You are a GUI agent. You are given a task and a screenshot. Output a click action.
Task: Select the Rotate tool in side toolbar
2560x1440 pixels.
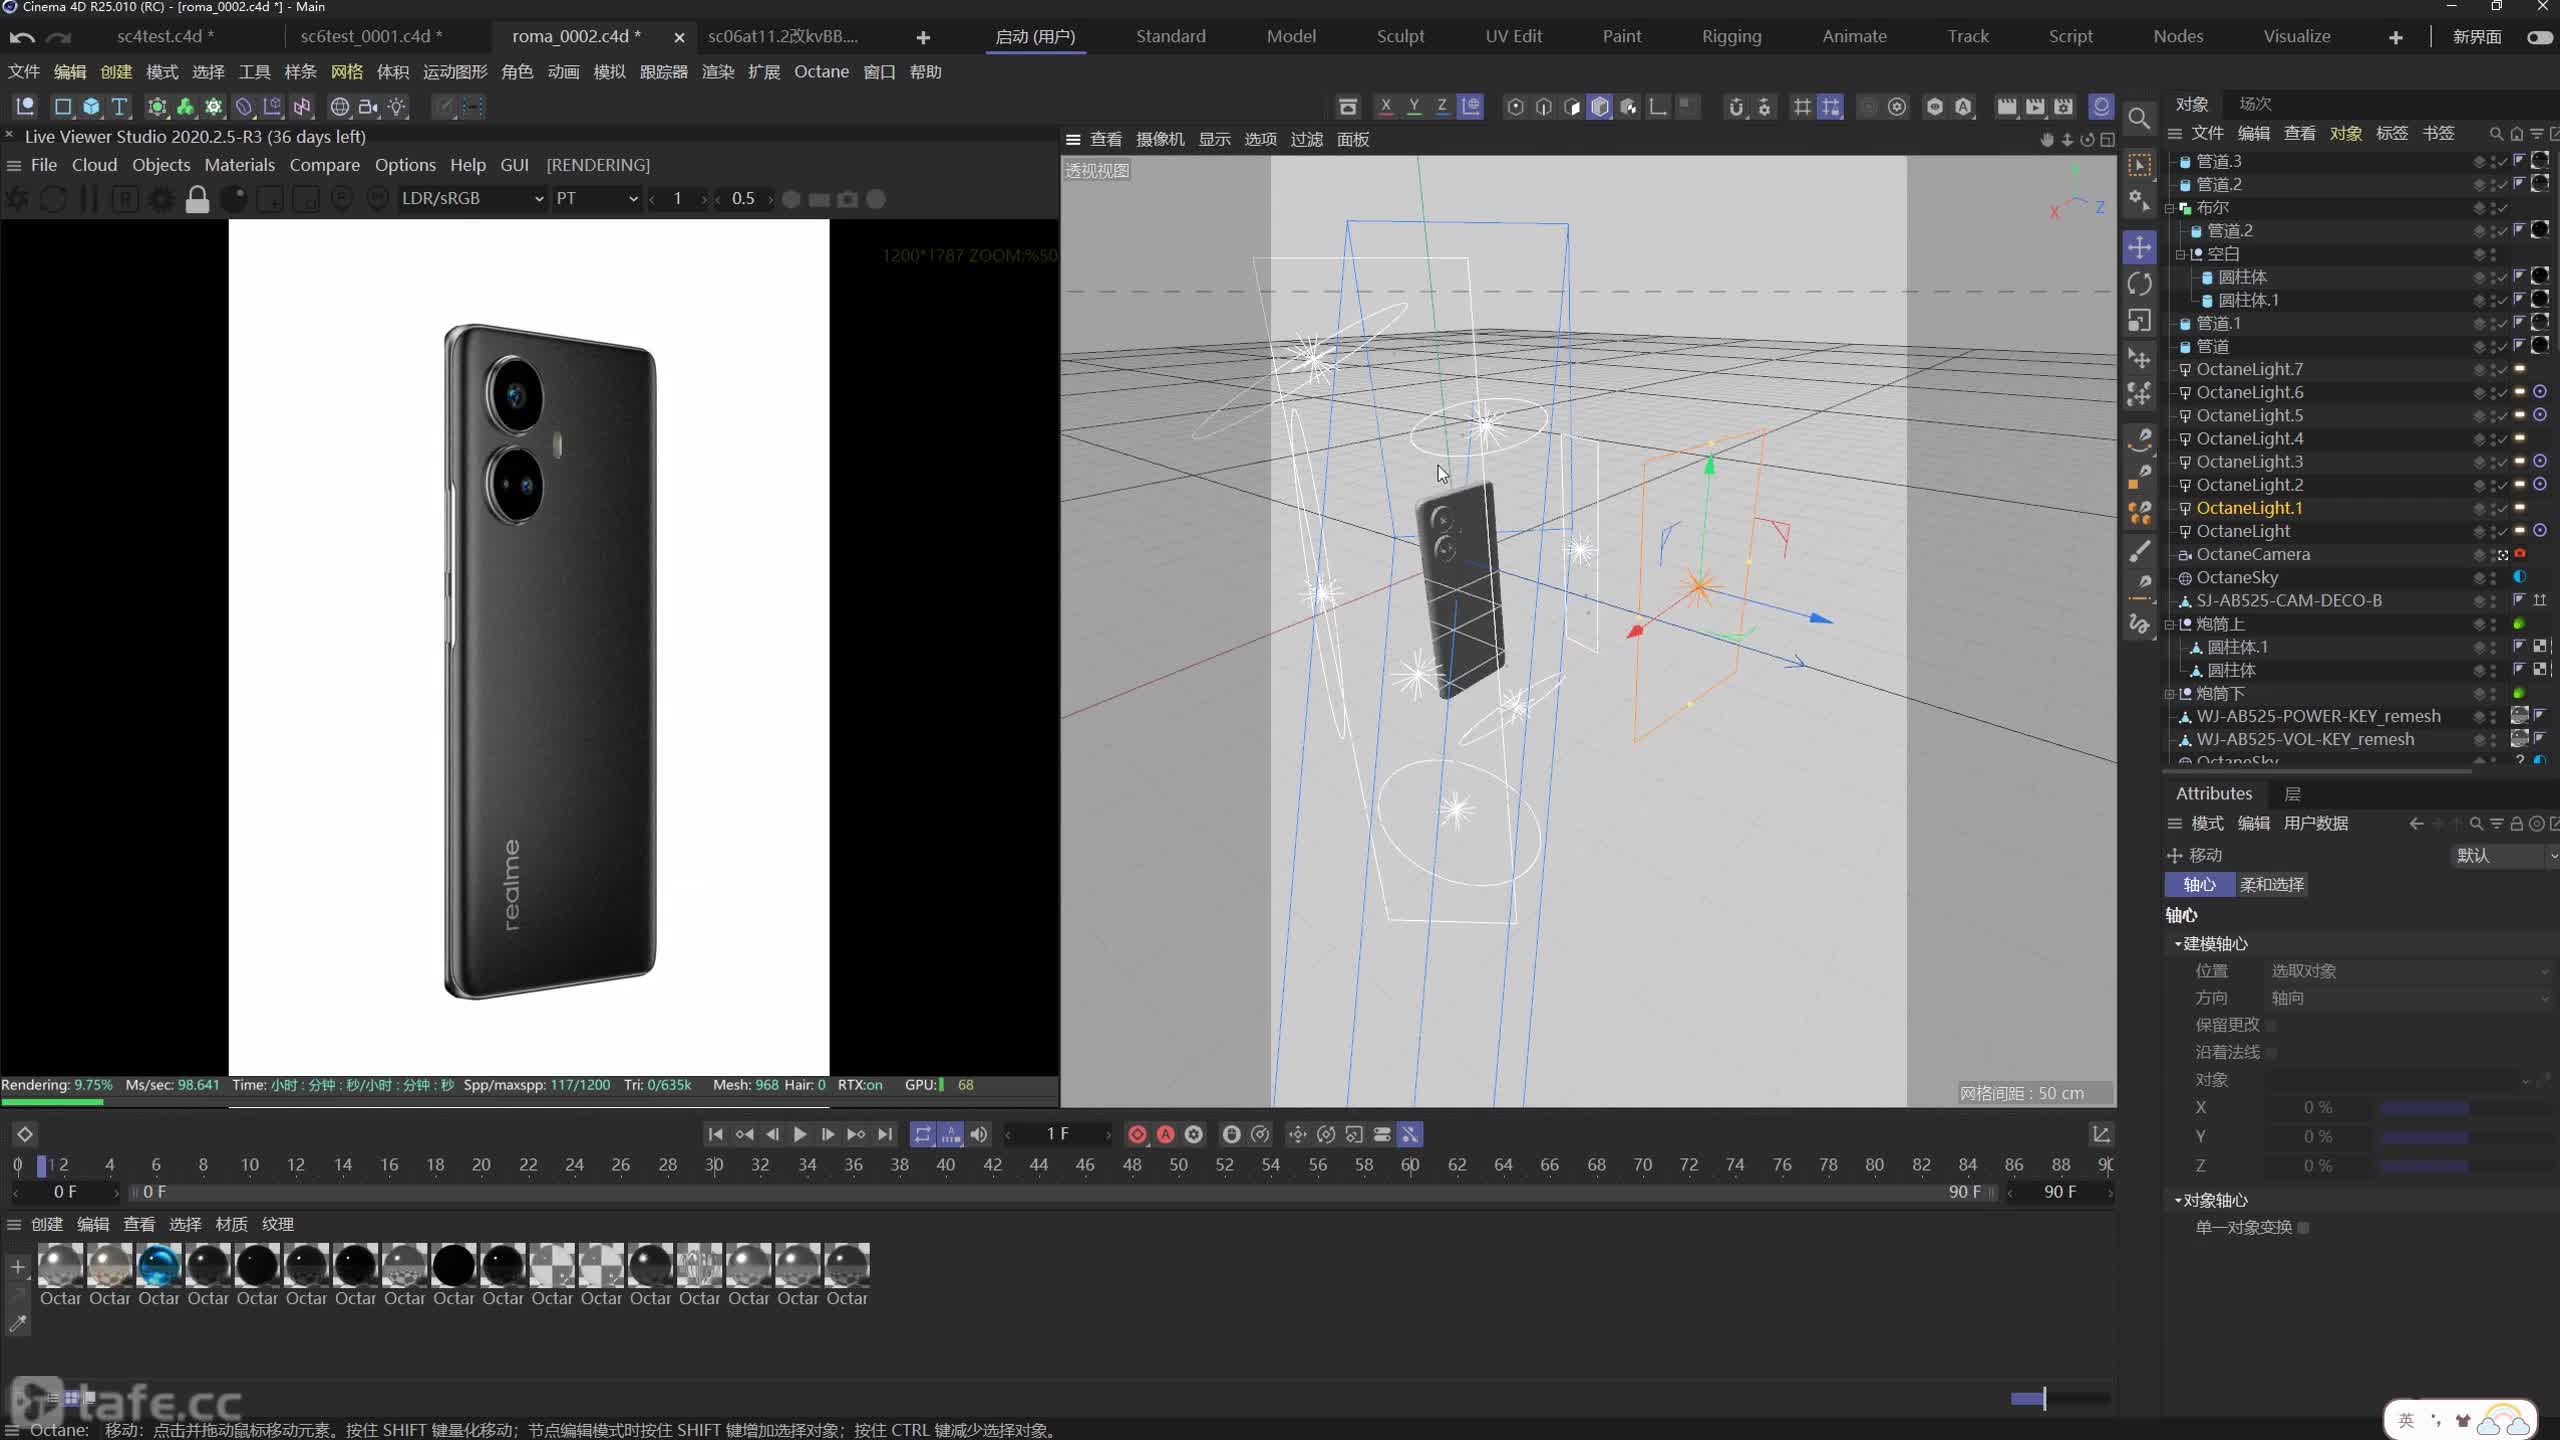(x=2139, y=284)
